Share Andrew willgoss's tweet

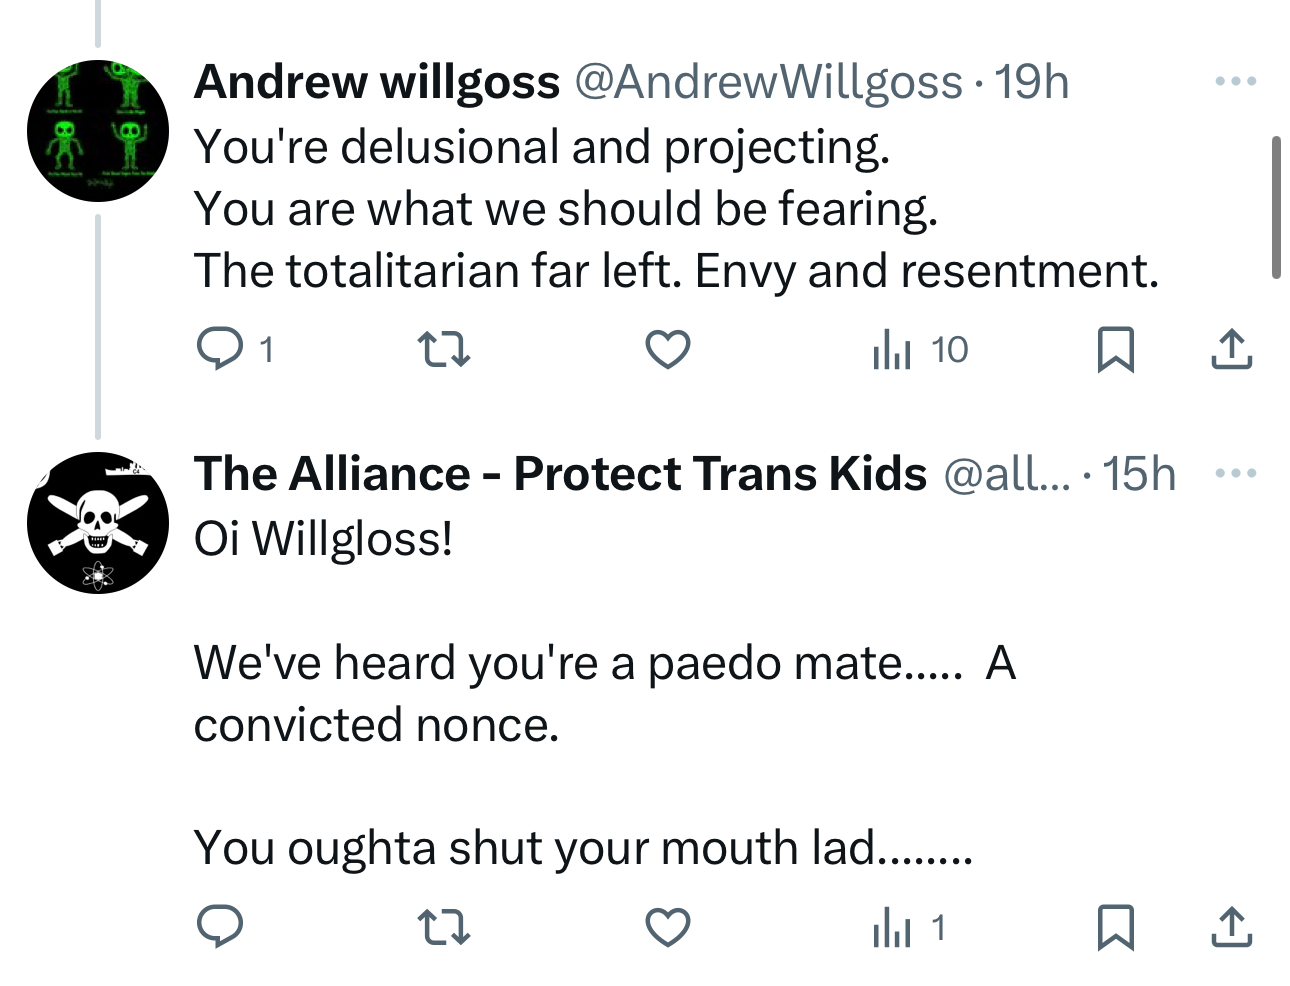click(1231, 349)
